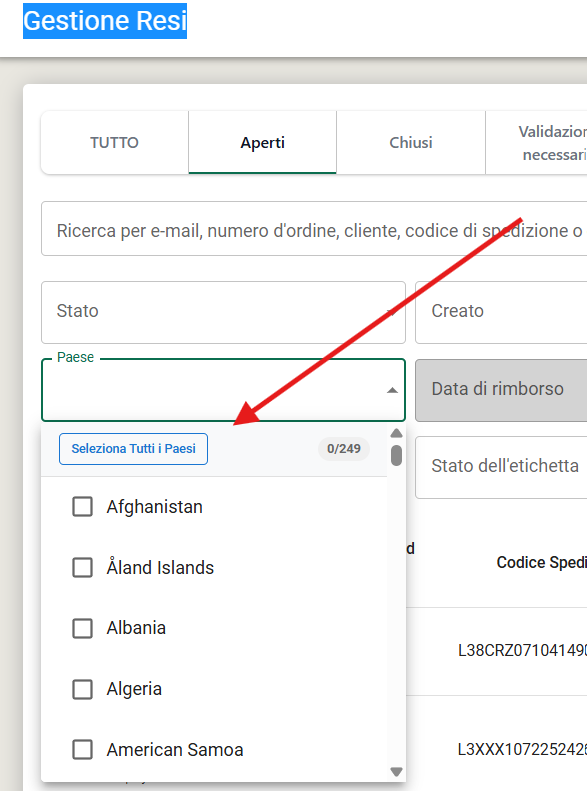Tick the Algeria checkbox
Viewport: 587px width, 791px height.
point(82,689)
